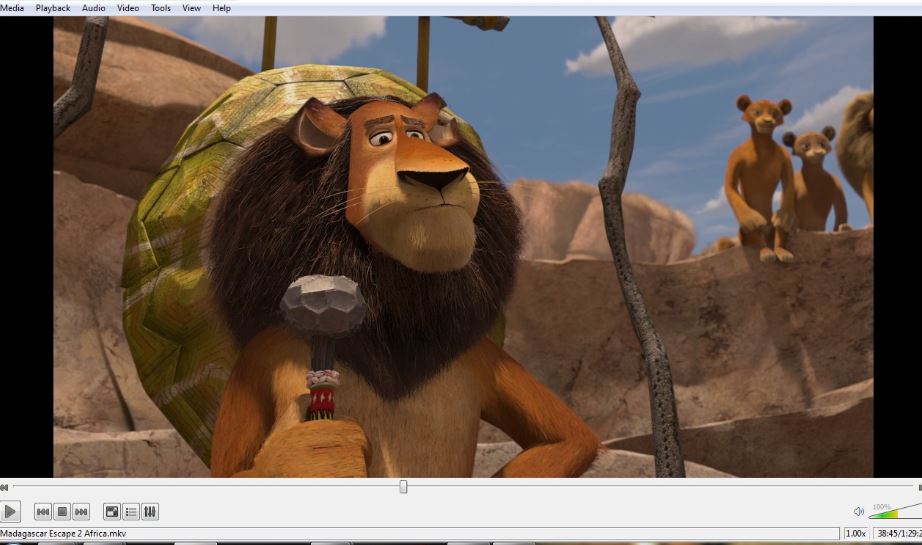922x545 pixels.
Task: Skip to the next media item
Action: pos(81,512)
